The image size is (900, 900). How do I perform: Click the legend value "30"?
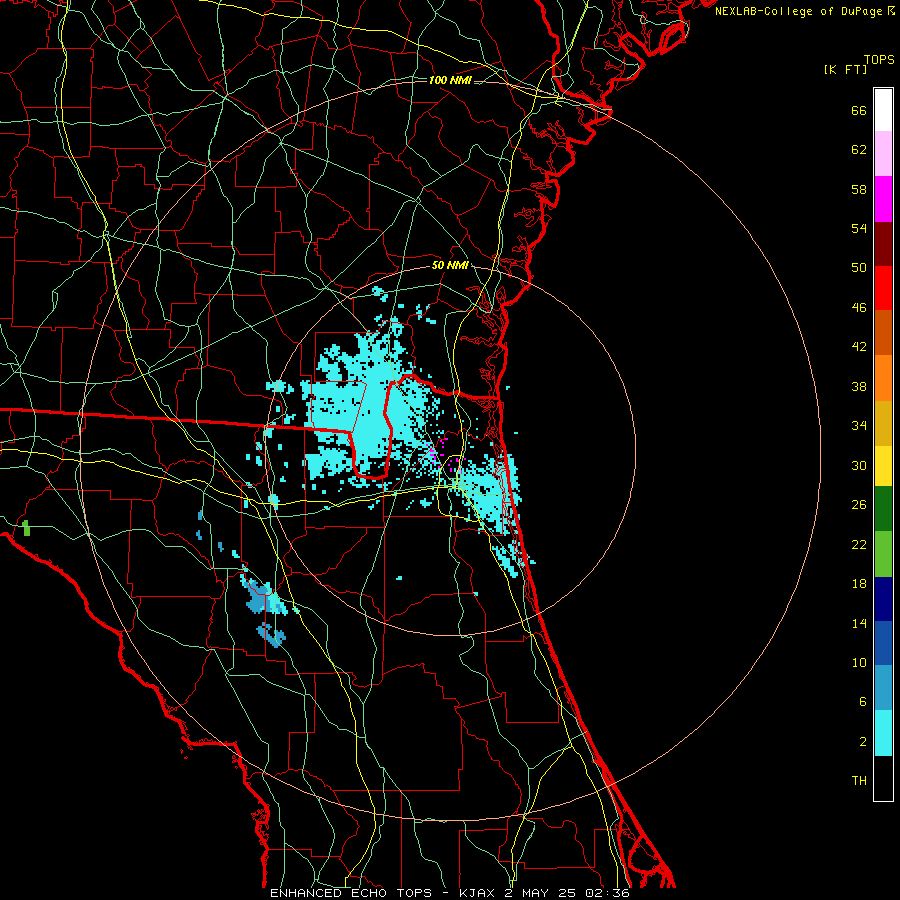[859, 465]
